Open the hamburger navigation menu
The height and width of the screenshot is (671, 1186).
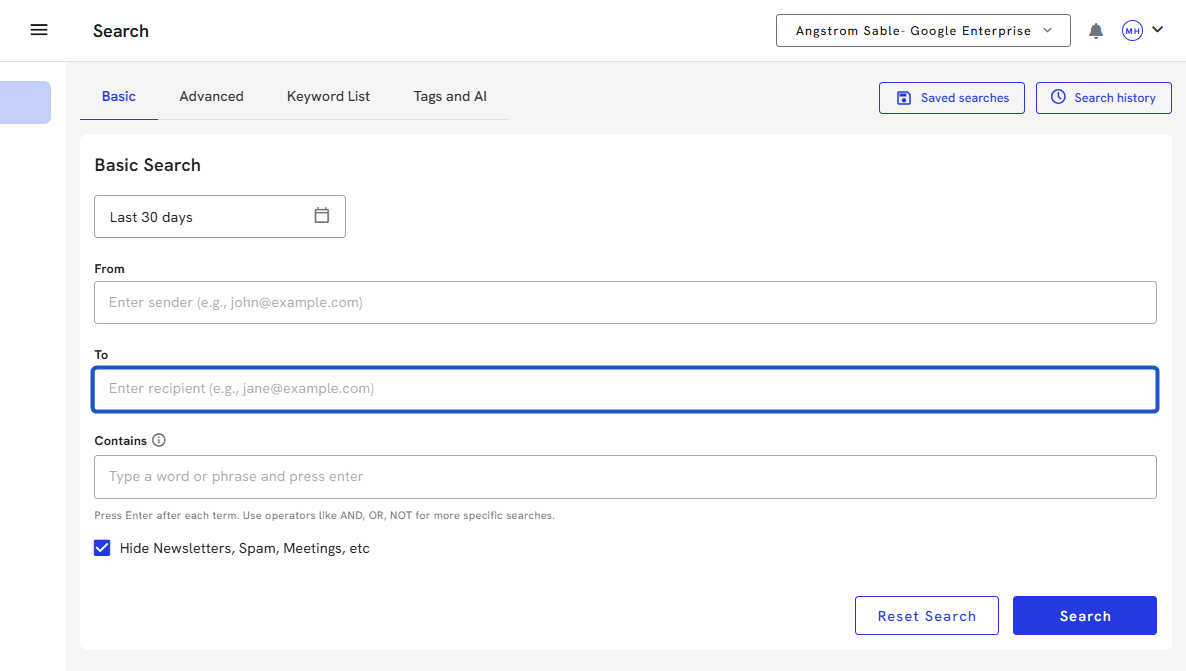[x=39, y=30]
